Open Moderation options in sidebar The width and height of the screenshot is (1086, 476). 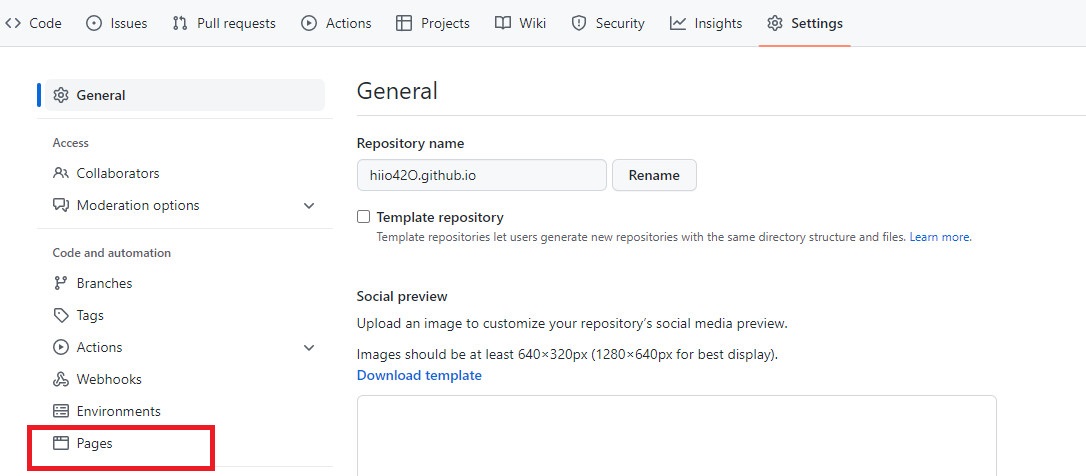185,205
